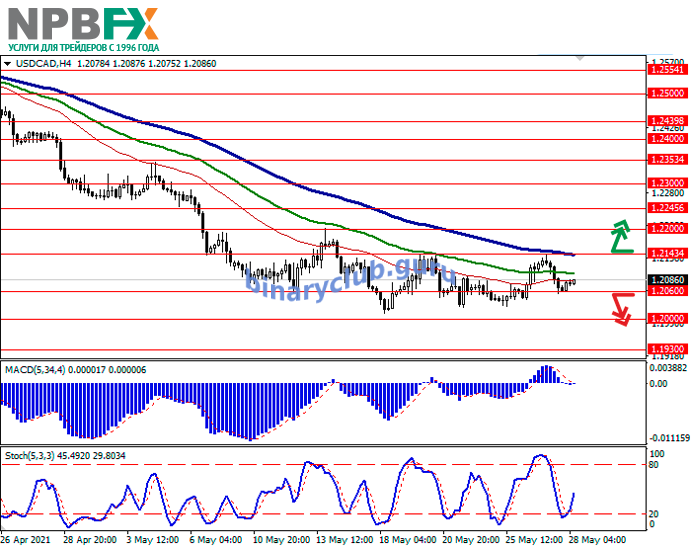
Task: Click the binaryclub.guru watermark link
Action: [329, 275]
